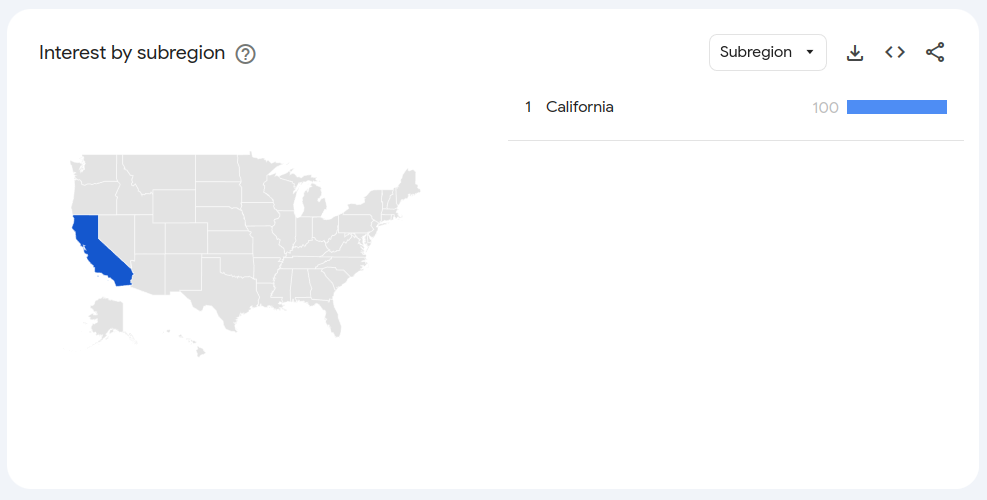Click the small arrow in the Subregion selector

pyautogui.click(x=810, y=52)
